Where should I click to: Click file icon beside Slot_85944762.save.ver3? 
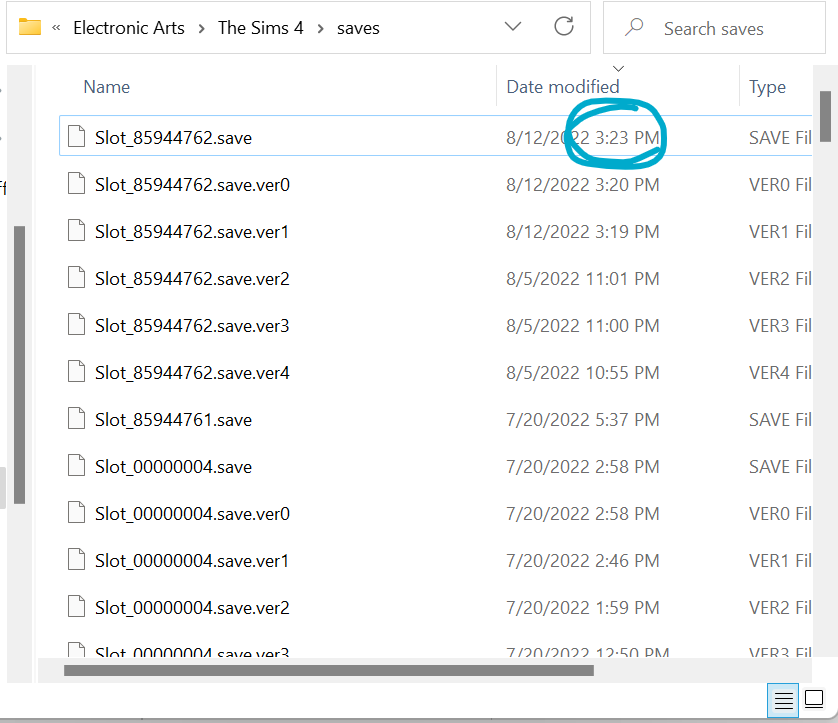(x=76, y=324)
